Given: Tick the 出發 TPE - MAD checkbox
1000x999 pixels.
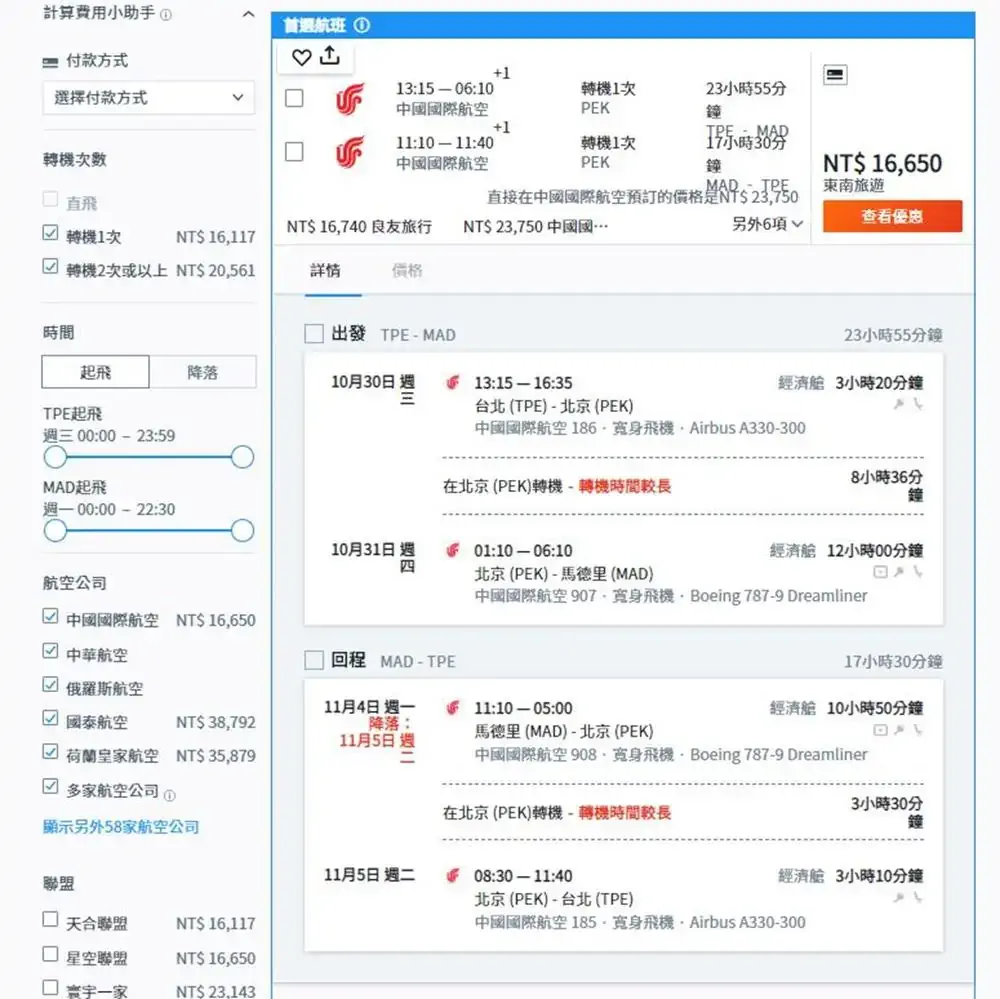Looking at the screenshot, I should pos(314,334).
